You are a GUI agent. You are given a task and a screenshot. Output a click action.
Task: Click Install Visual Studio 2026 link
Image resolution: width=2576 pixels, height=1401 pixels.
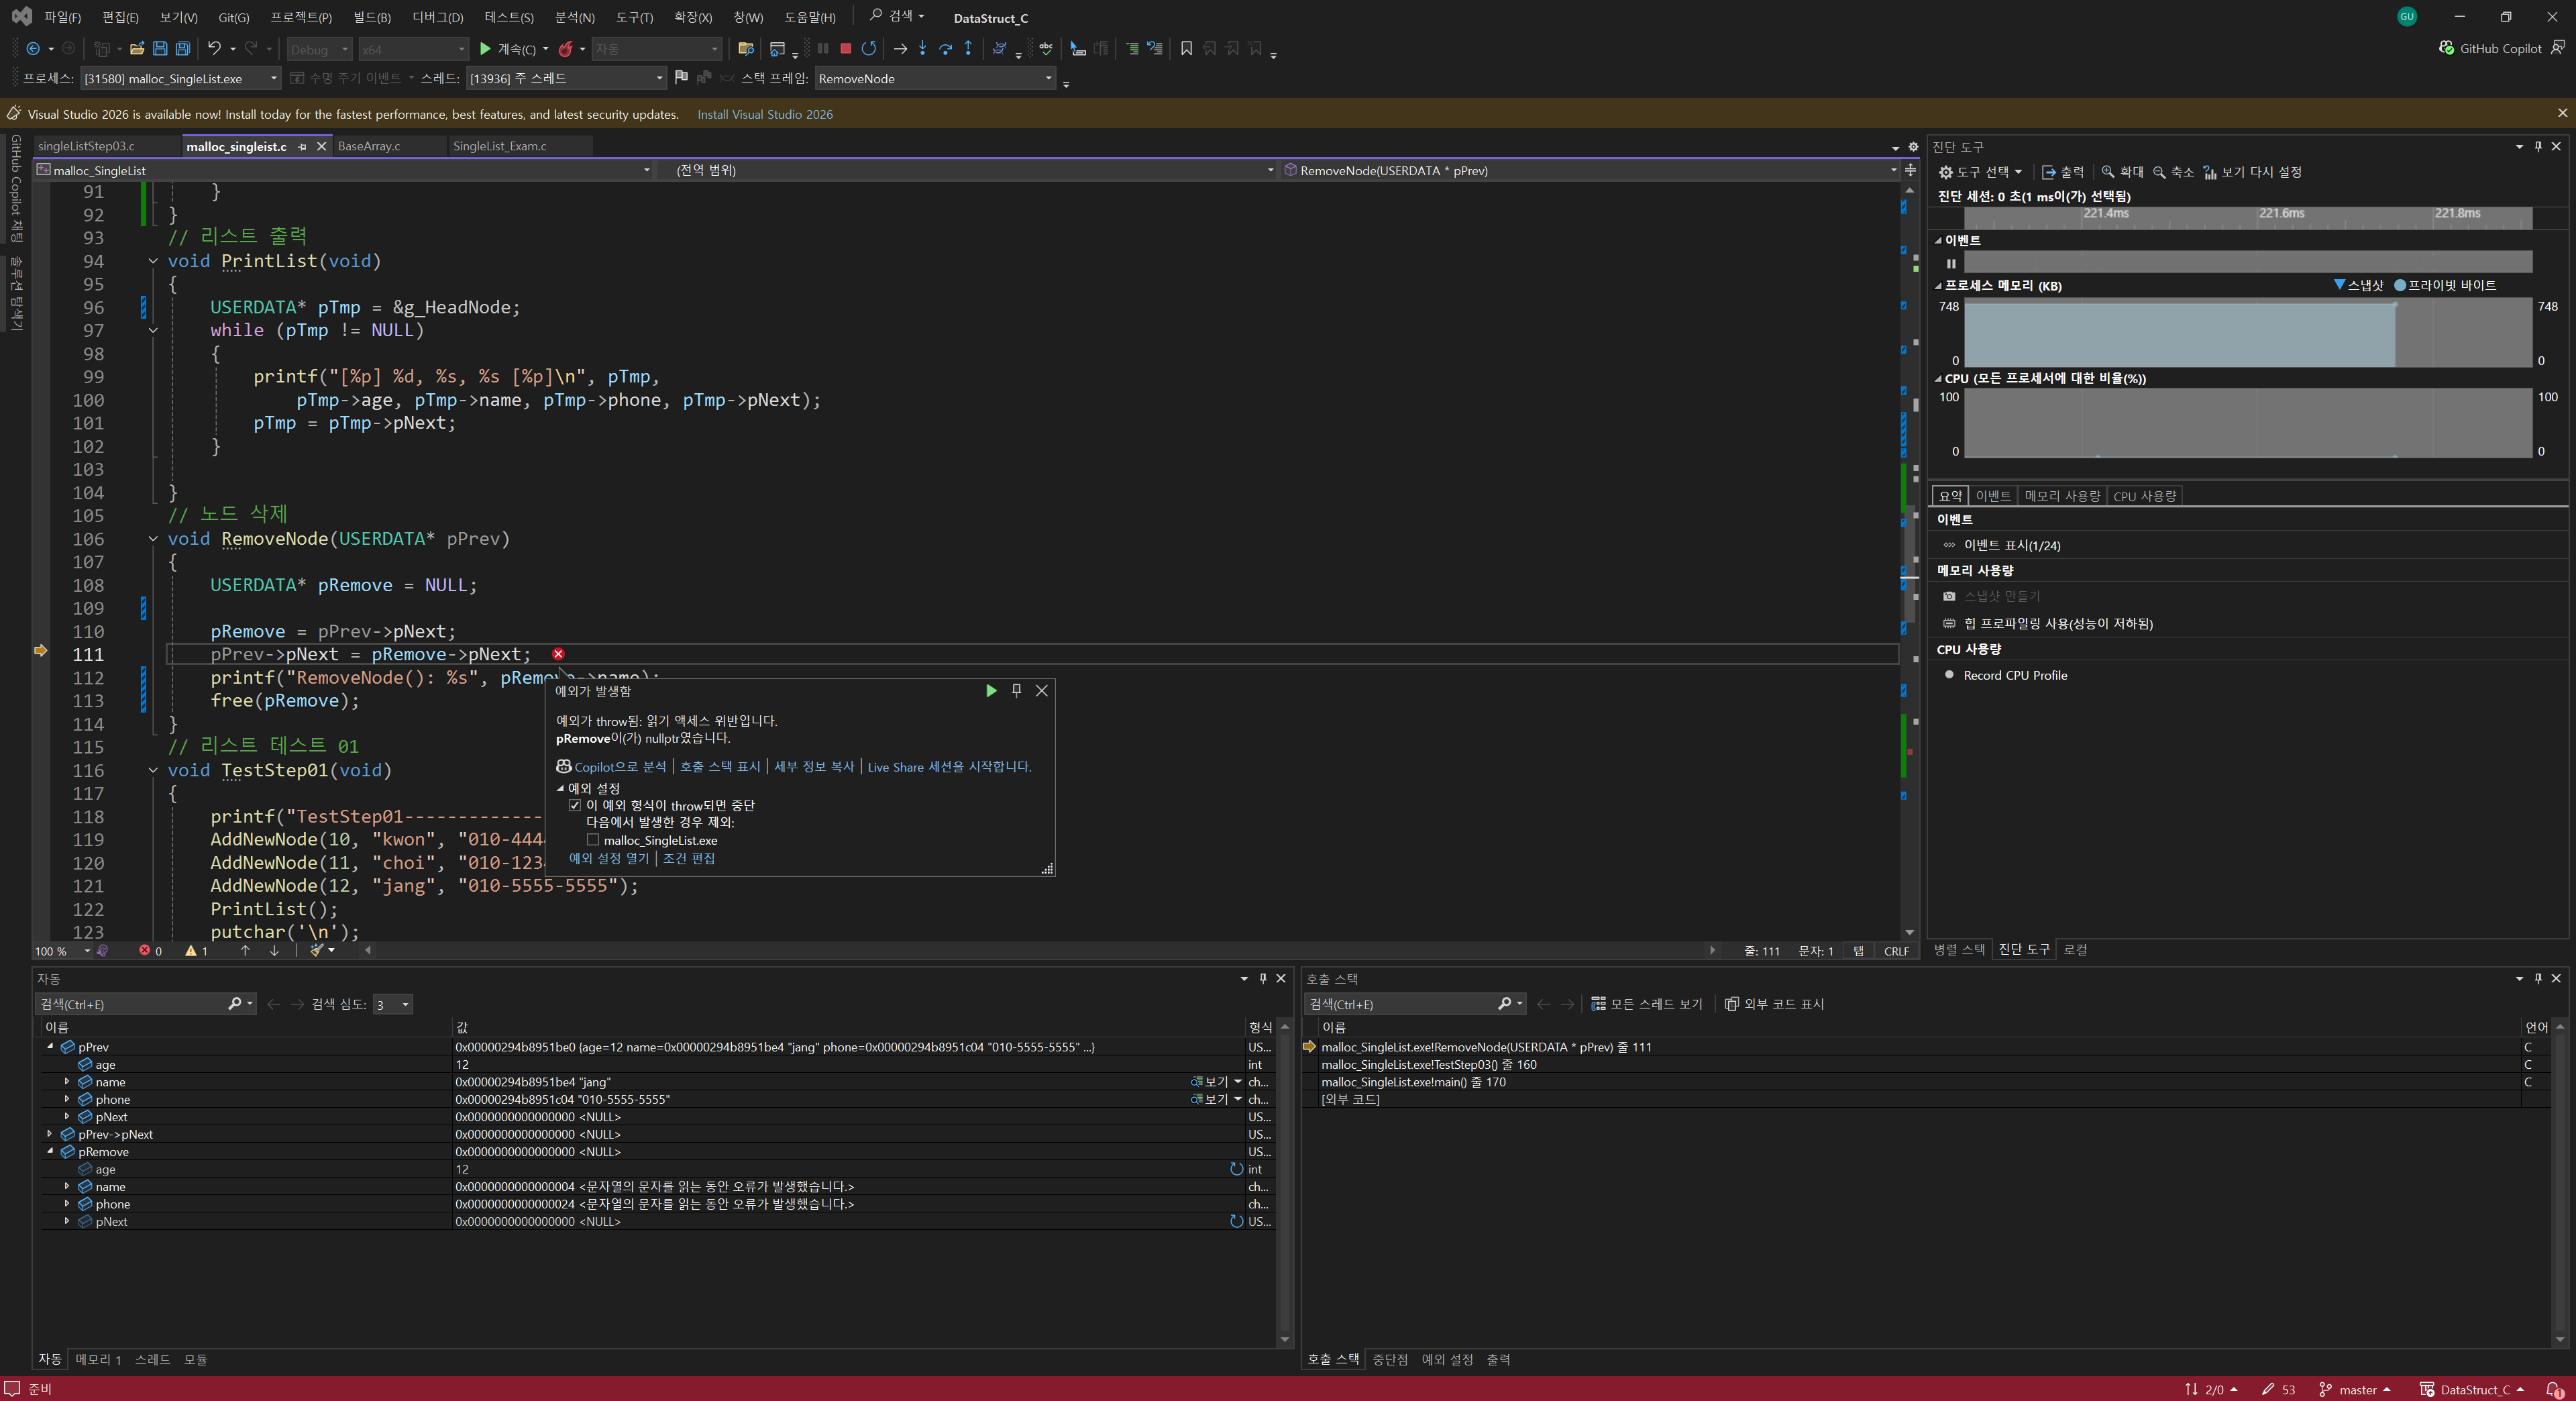pyautogui.click(x=764, y=114)
